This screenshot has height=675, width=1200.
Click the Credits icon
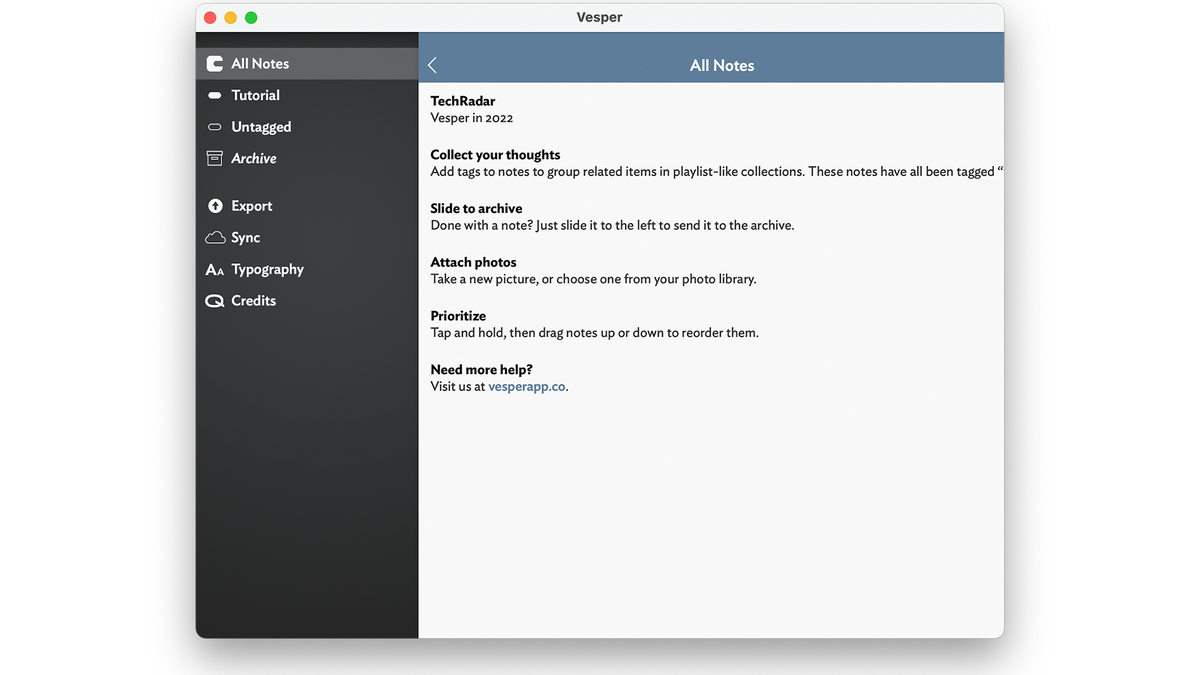click(214, 301)
